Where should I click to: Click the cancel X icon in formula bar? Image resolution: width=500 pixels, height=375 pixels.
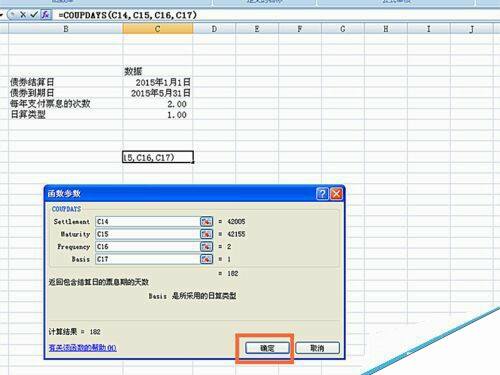(23, 15)
